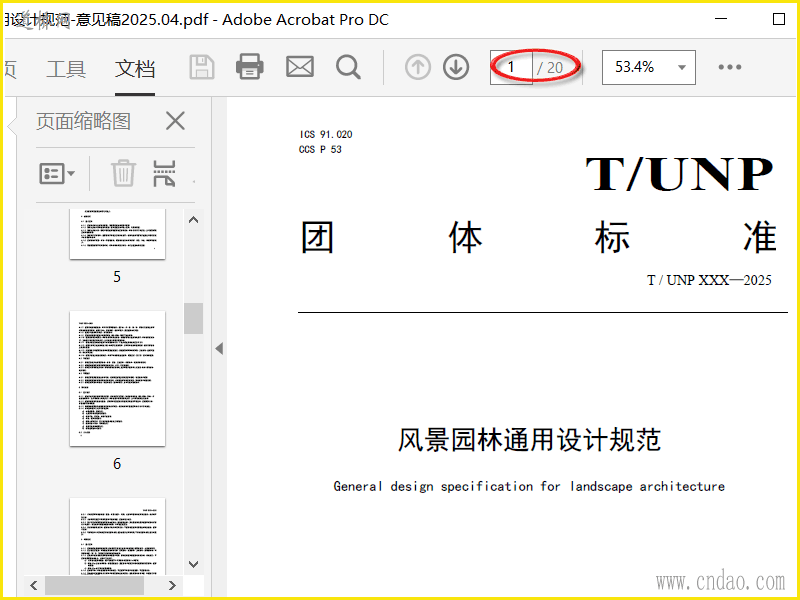Open thumbnail options dropdown menu
Viewport: 800px width, 600px height.
pos(57,173)
